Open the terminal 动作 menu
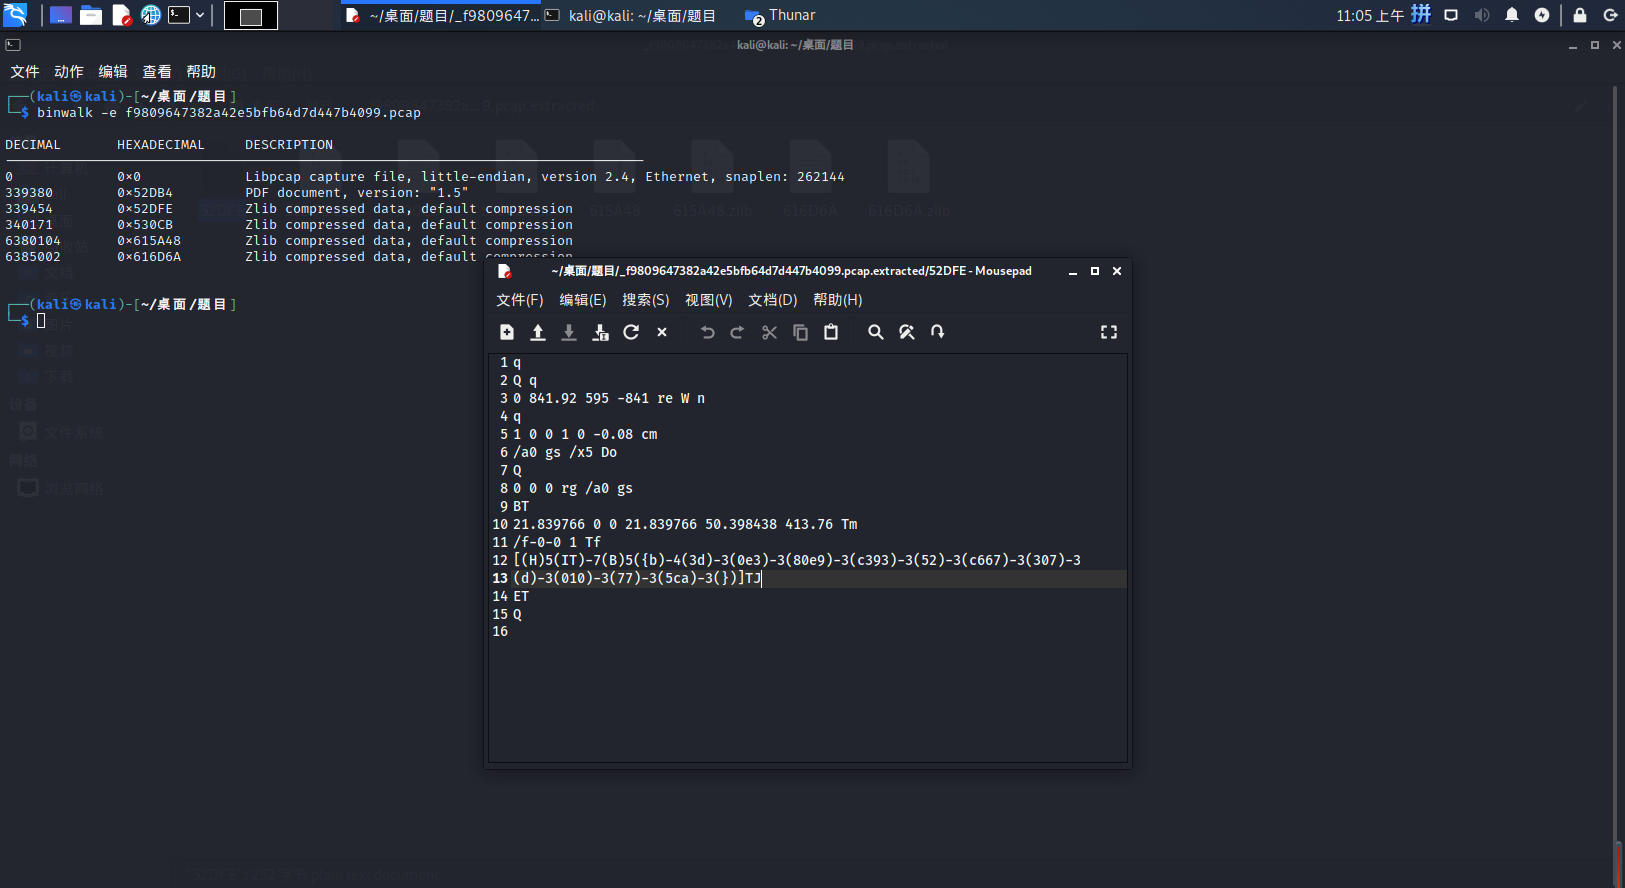This screenshot has height=888, width=1625. click(69, 72)
